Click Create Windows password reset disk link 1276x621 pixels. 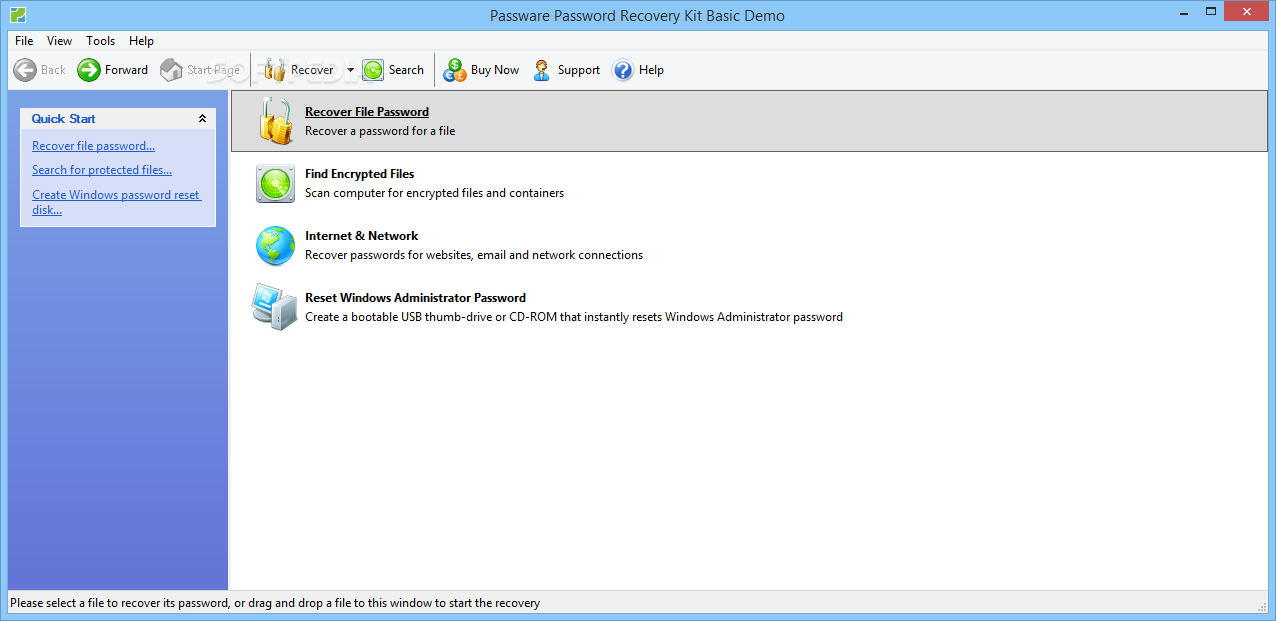tap(116, 202)
